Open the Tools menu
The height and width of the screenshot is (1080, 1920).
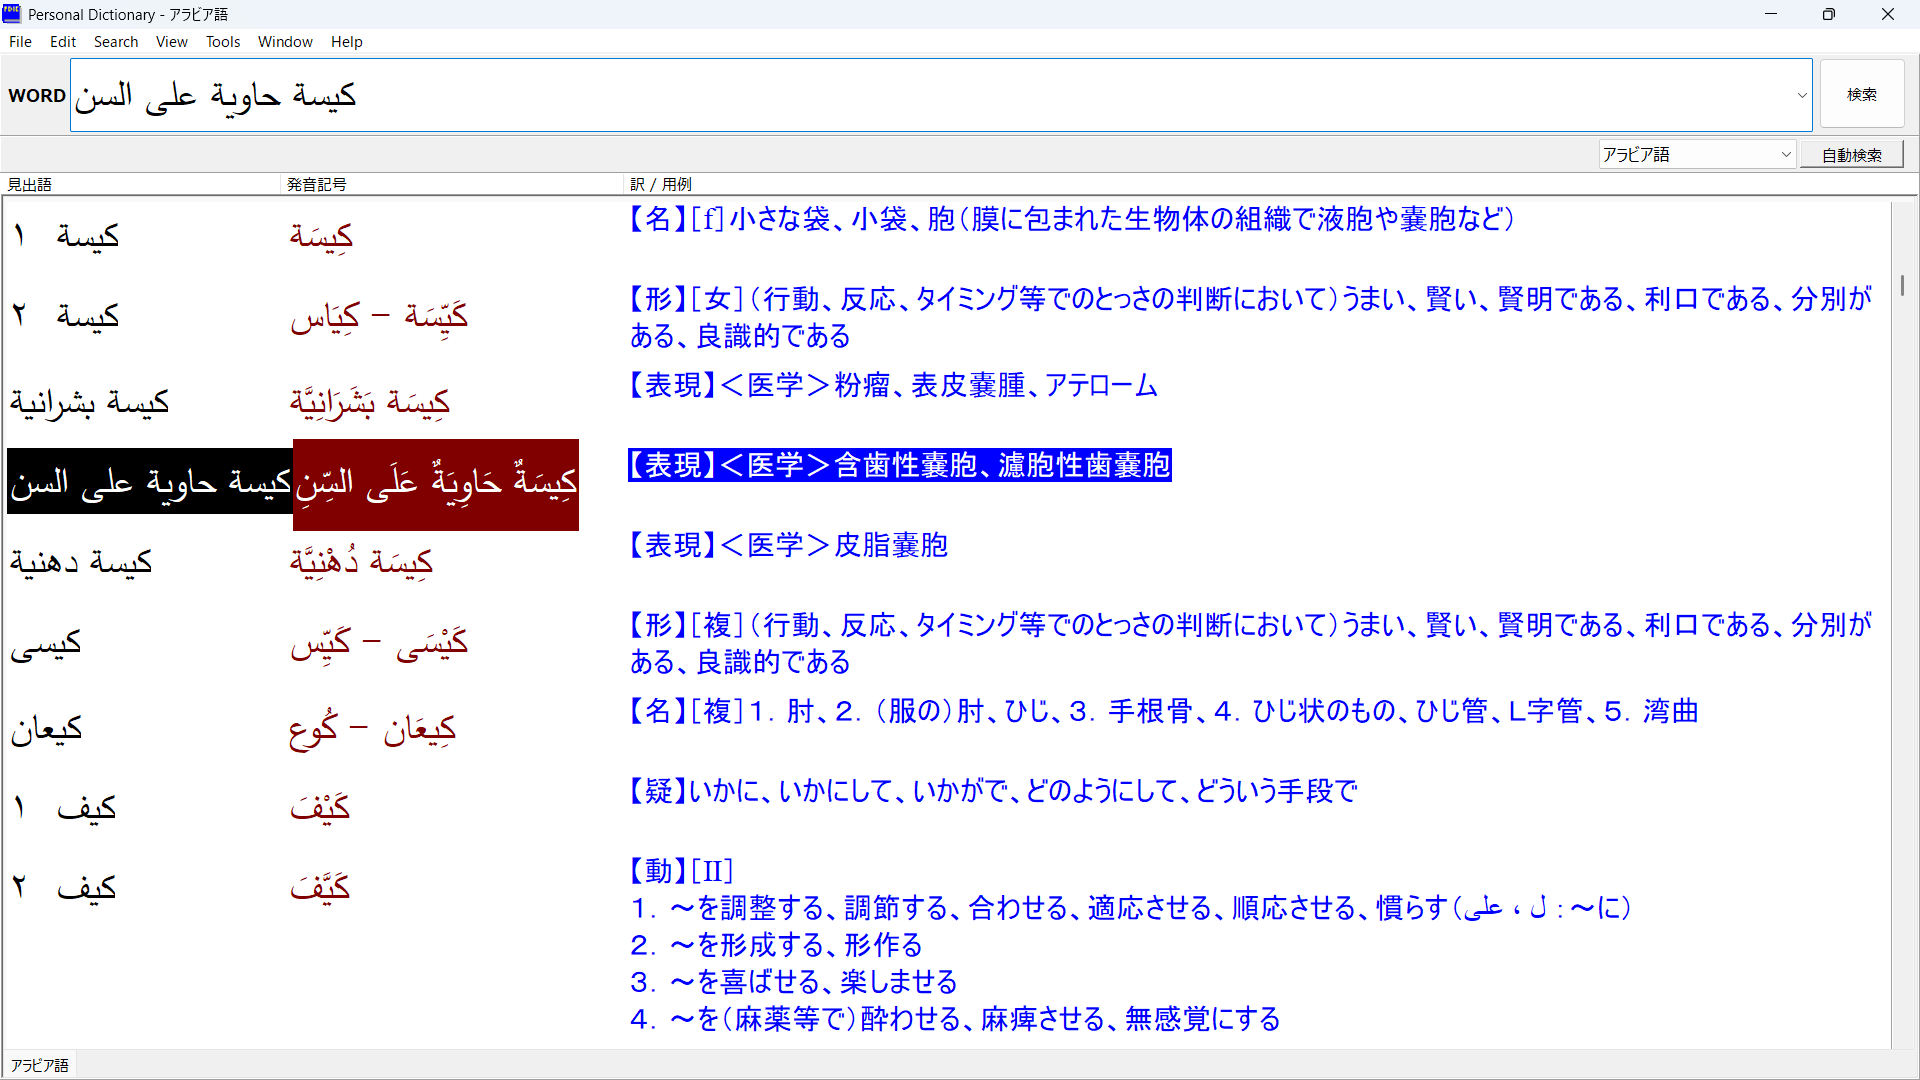pyautogui.click(x=223, y=42)
